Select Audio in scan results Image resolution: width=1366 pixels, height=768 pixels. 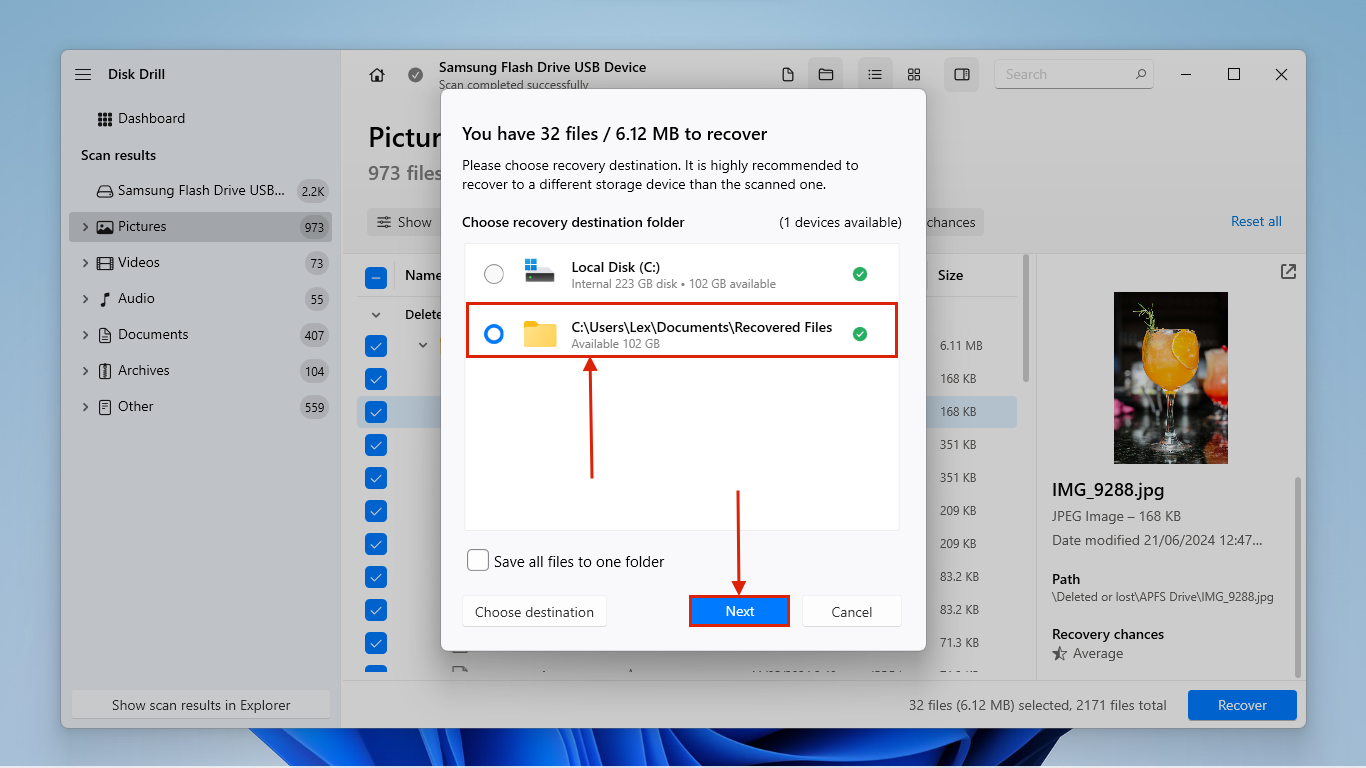136,299
